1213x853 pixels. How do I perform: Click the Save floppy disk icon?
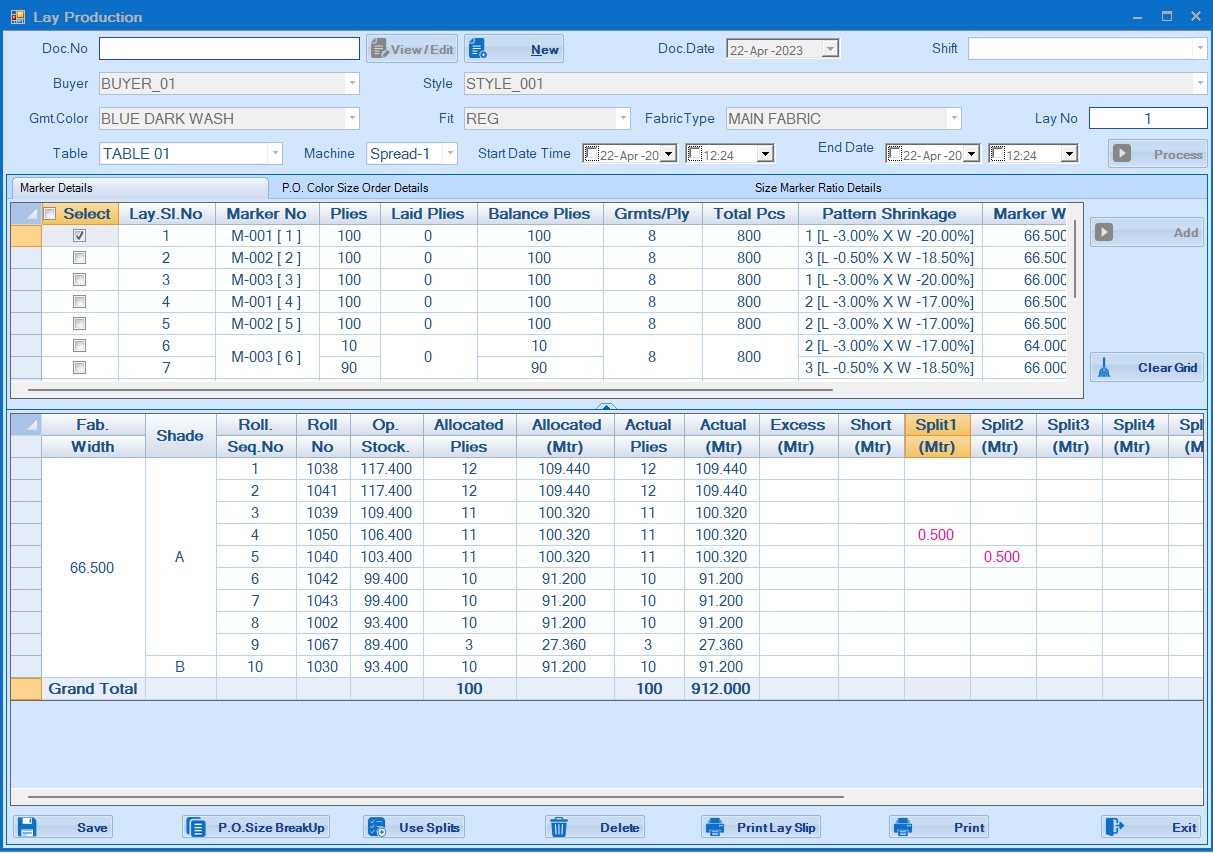(x=27, y=827)
